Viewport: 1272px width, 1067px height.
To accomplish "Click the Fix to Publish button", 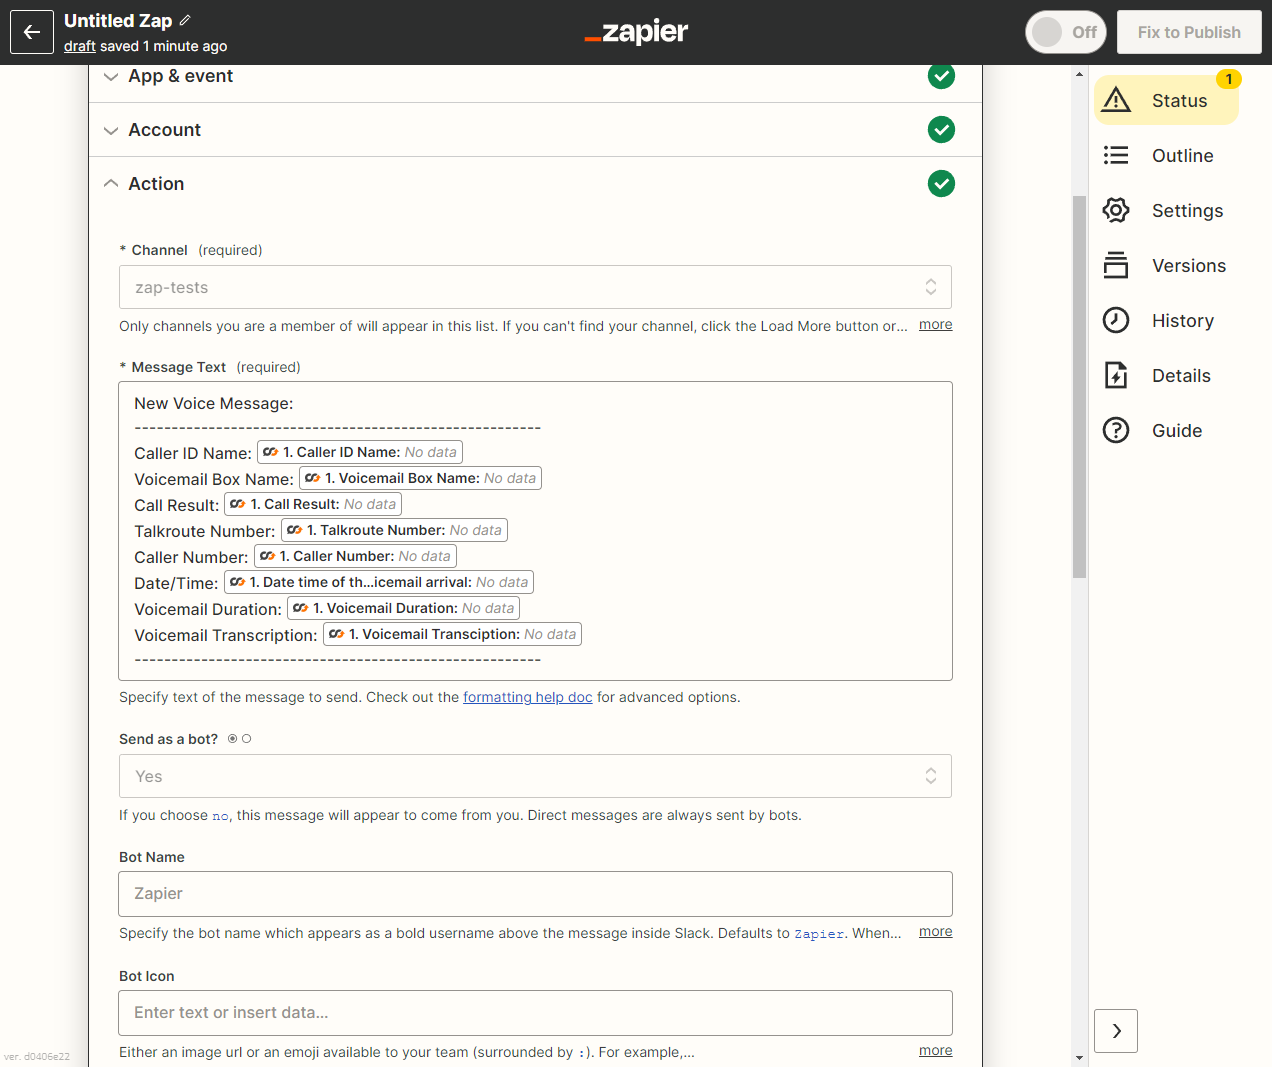I will pos(1189,32).
